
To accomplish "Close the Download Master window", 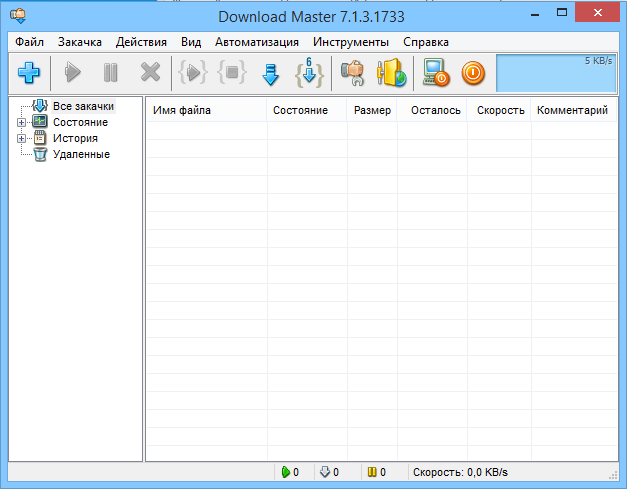I will click(598, 13).
